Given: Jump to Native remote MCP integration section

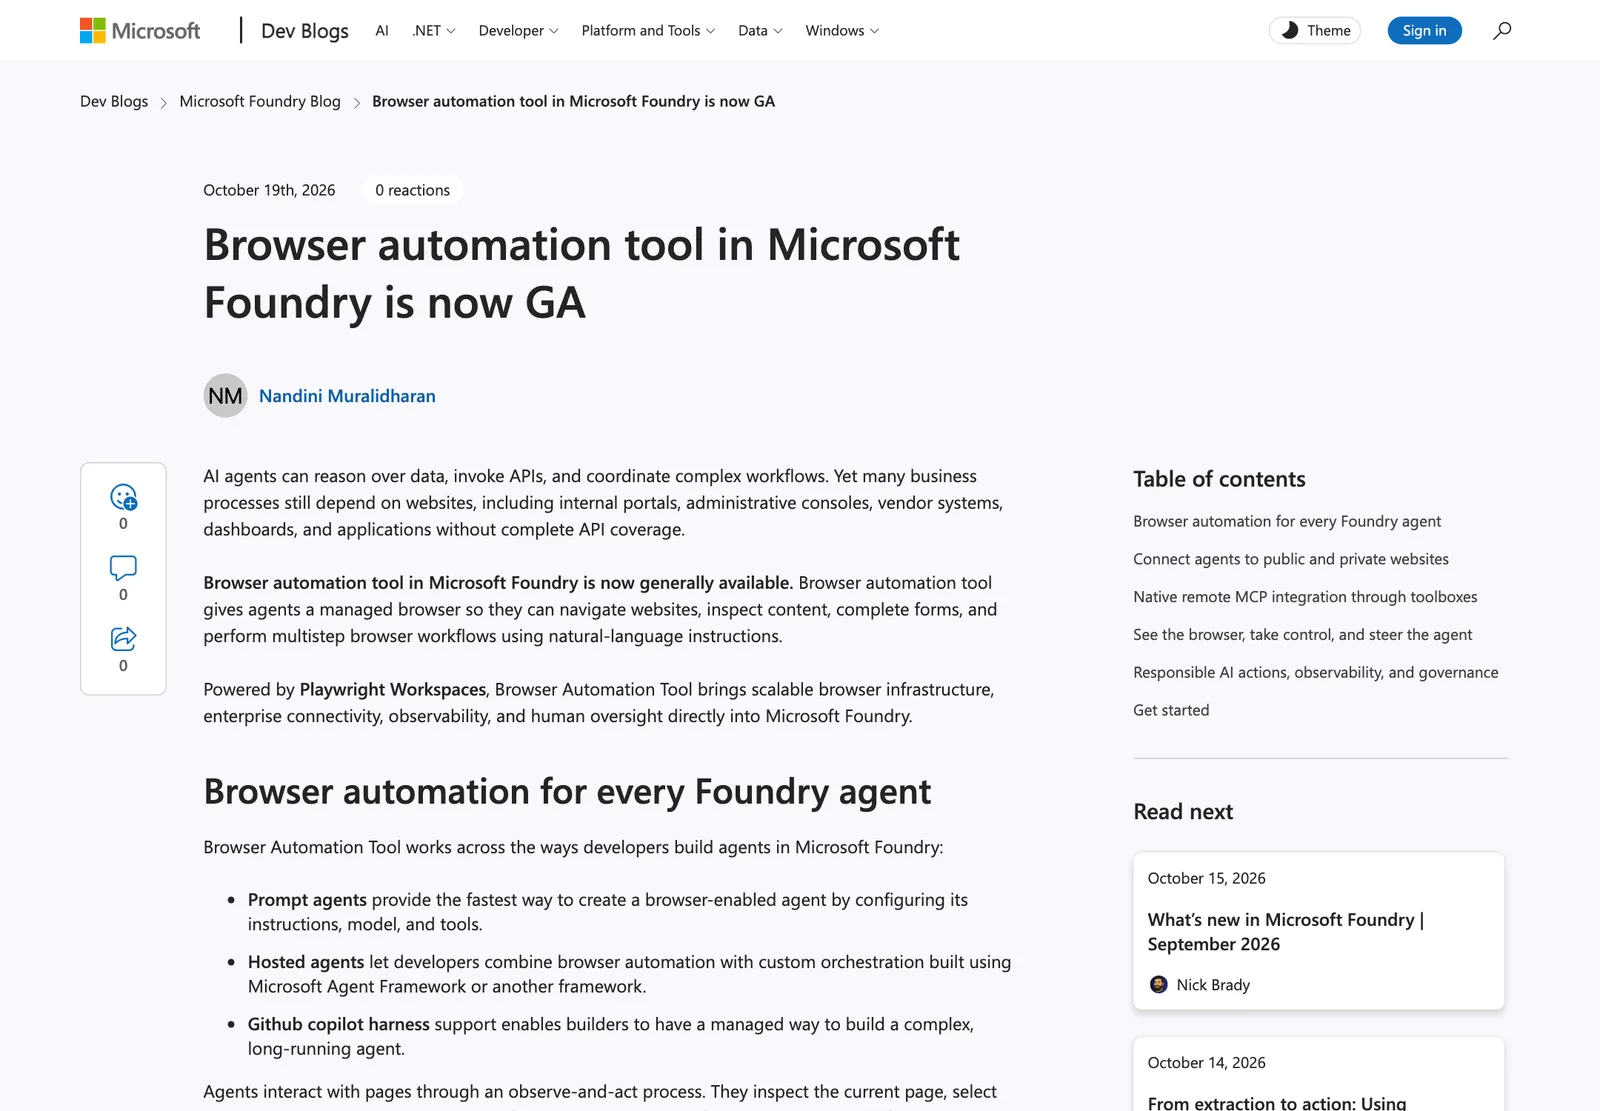Looking at the screenshot, I should click(x=1305, y=597).
